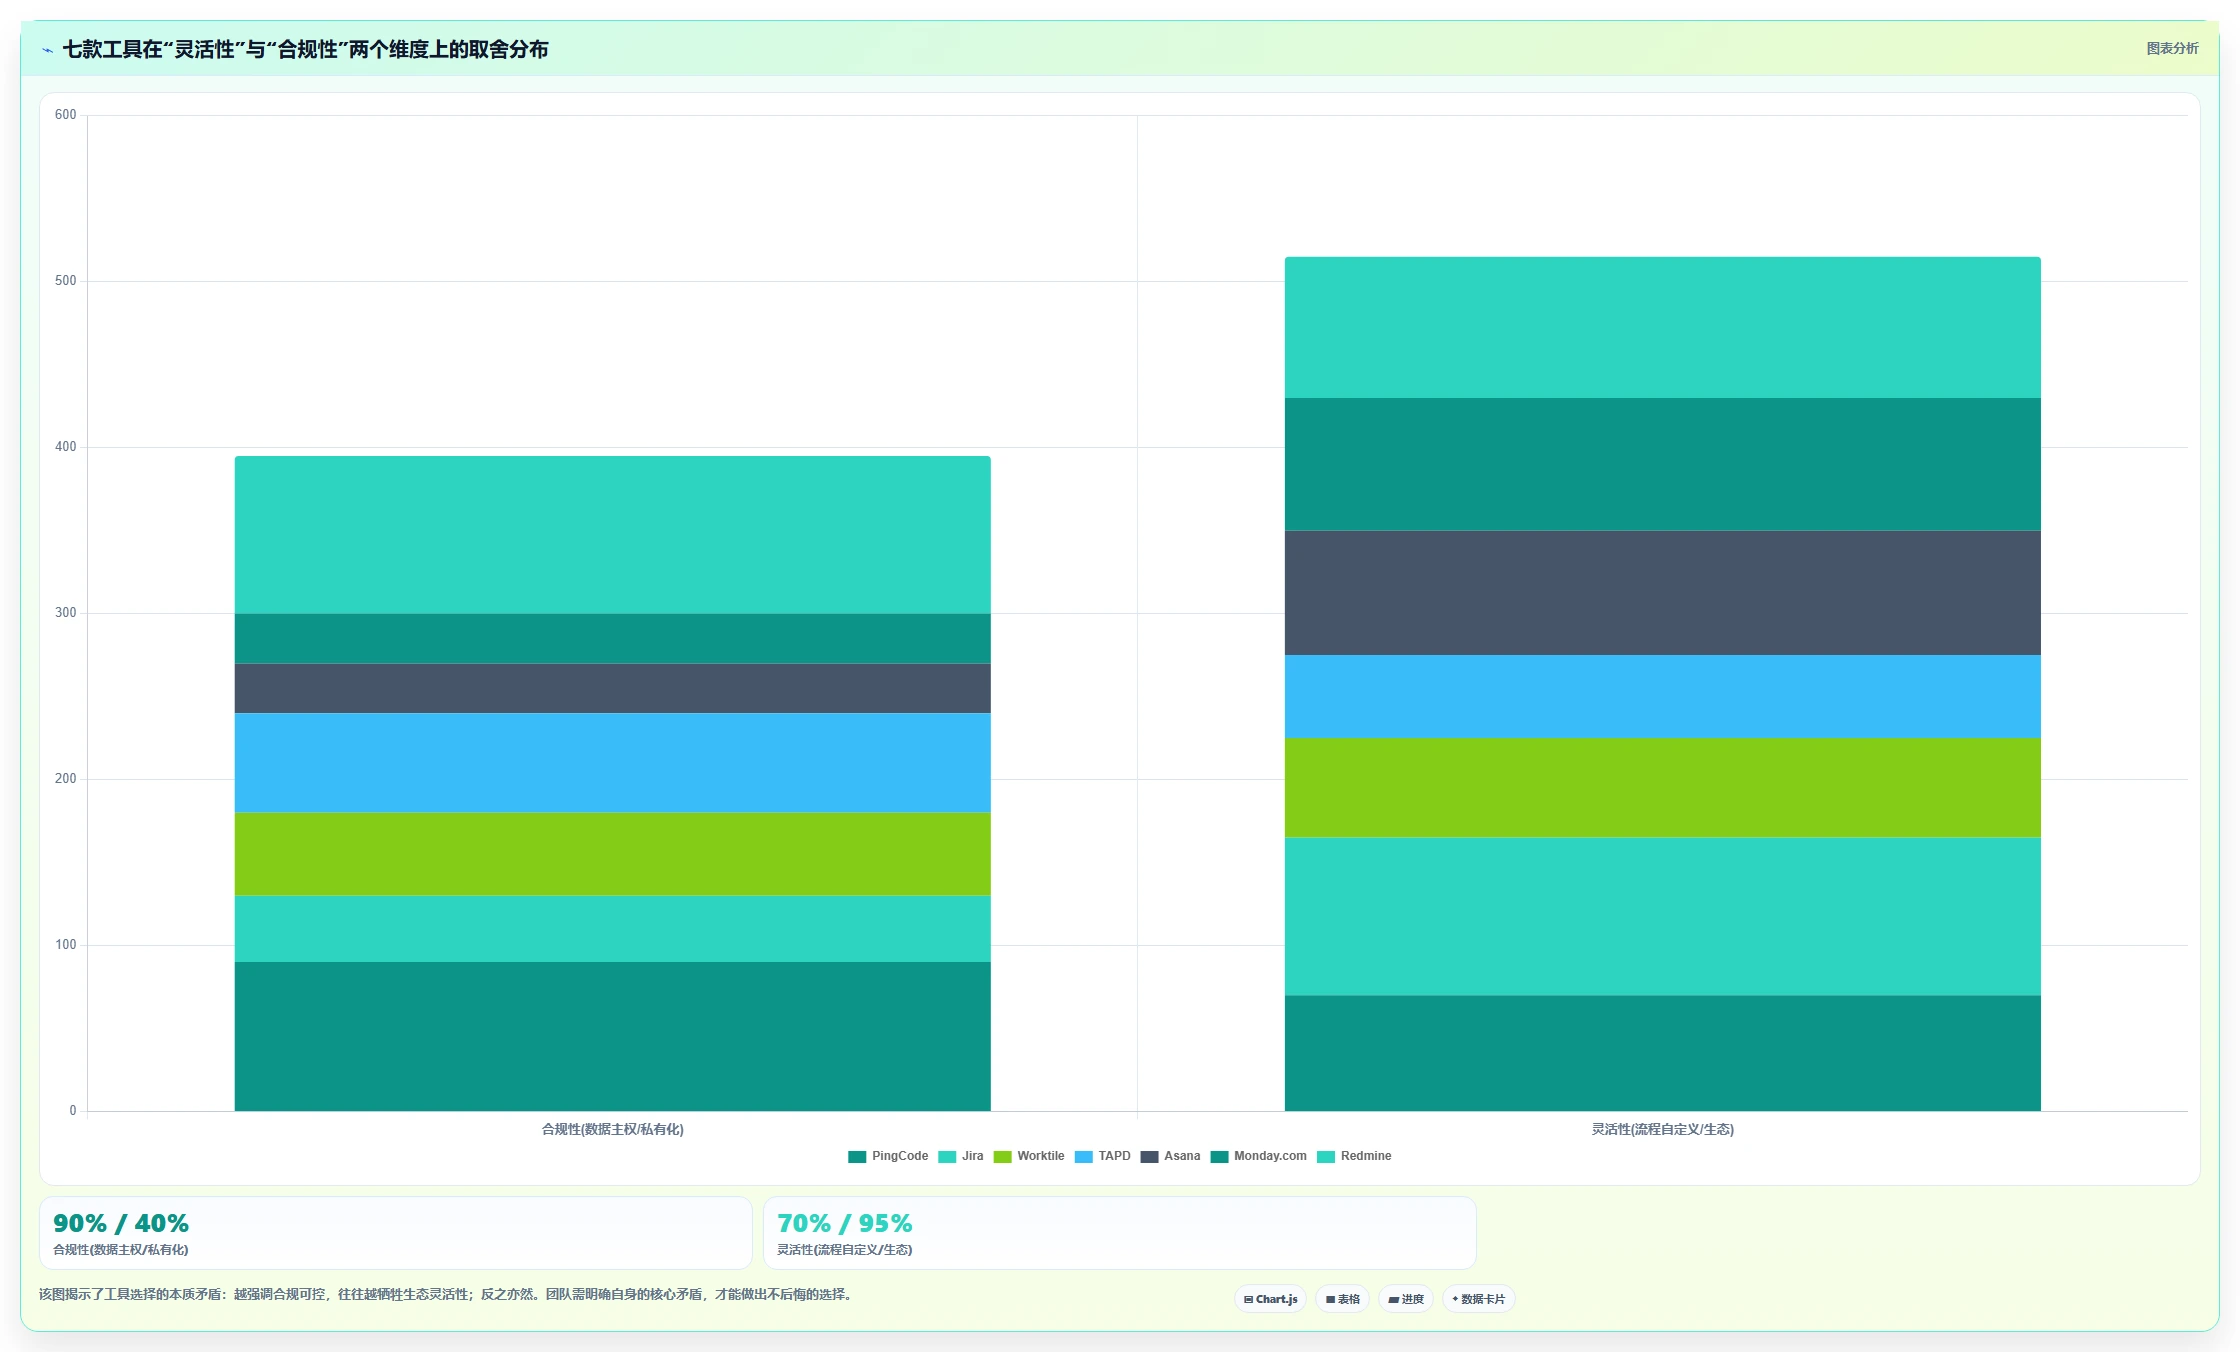Click the 70% / 95% stat value
This screenshot has width=2240, height=1352.
845,1223
